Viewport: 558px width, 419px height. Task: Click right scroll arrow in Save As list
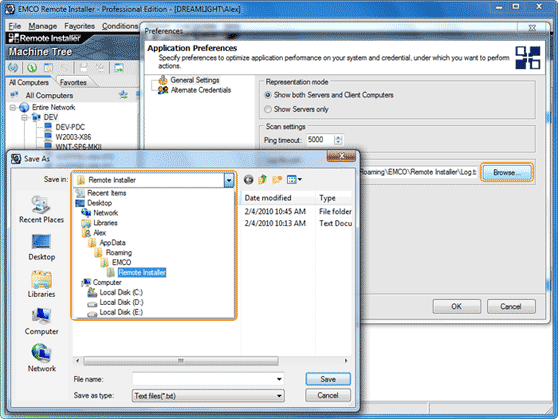[346, 361]
